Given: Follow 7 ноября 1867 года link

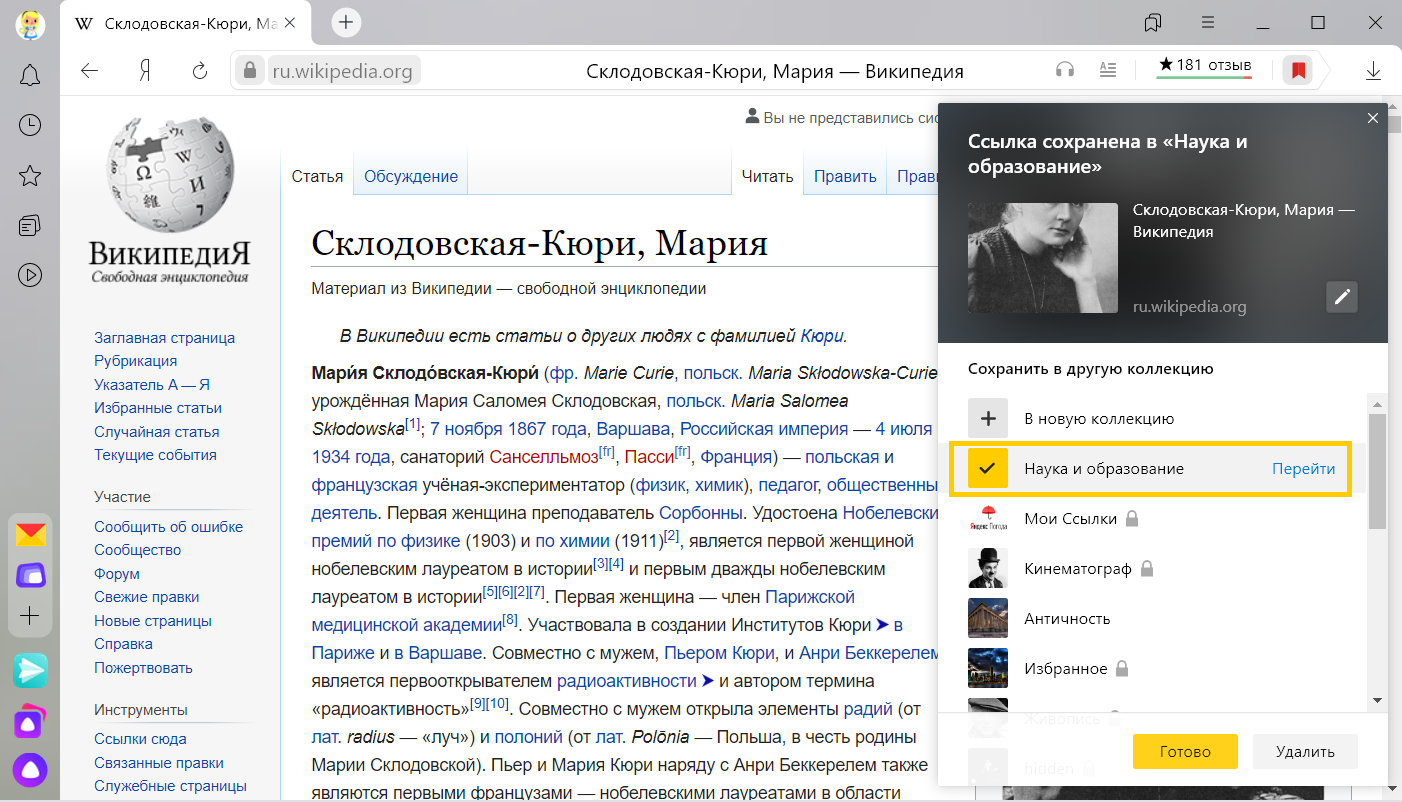Looking at the screenshot, I should tap(509, 429).
